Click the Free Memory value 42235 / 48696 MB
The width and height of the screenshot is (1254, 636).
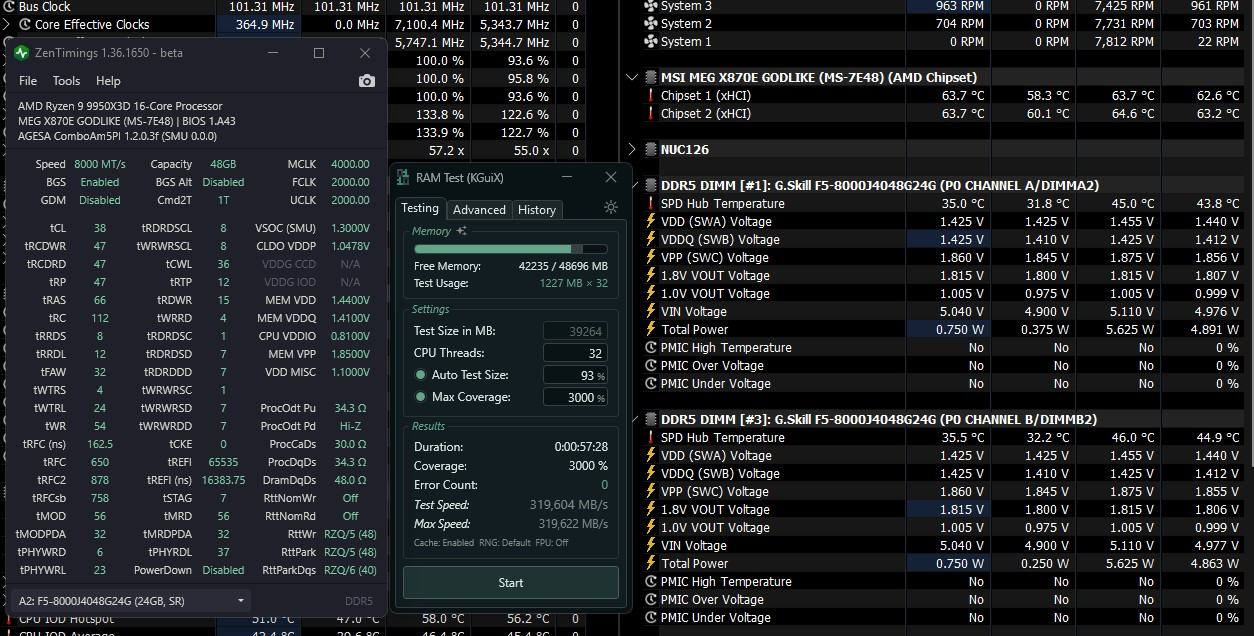click(x=563, y=266)
